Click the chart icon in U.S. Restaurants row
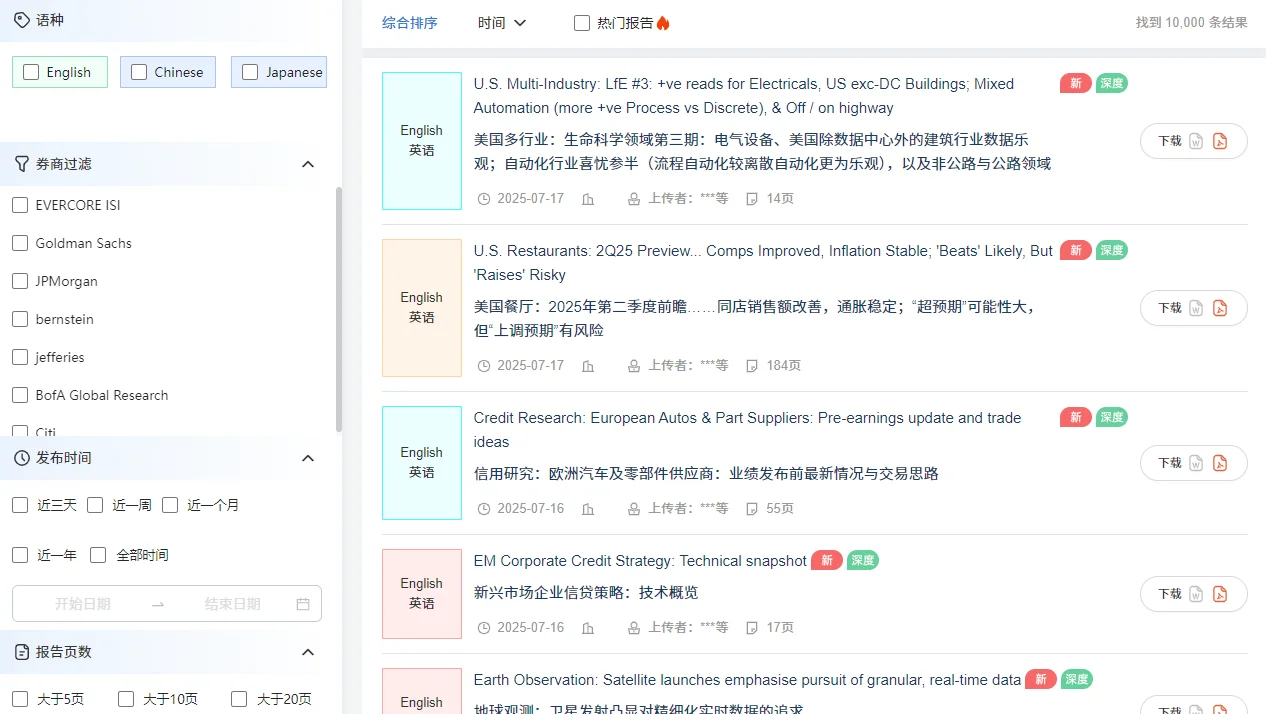1266x714 pixels. (x=588, y=366)
